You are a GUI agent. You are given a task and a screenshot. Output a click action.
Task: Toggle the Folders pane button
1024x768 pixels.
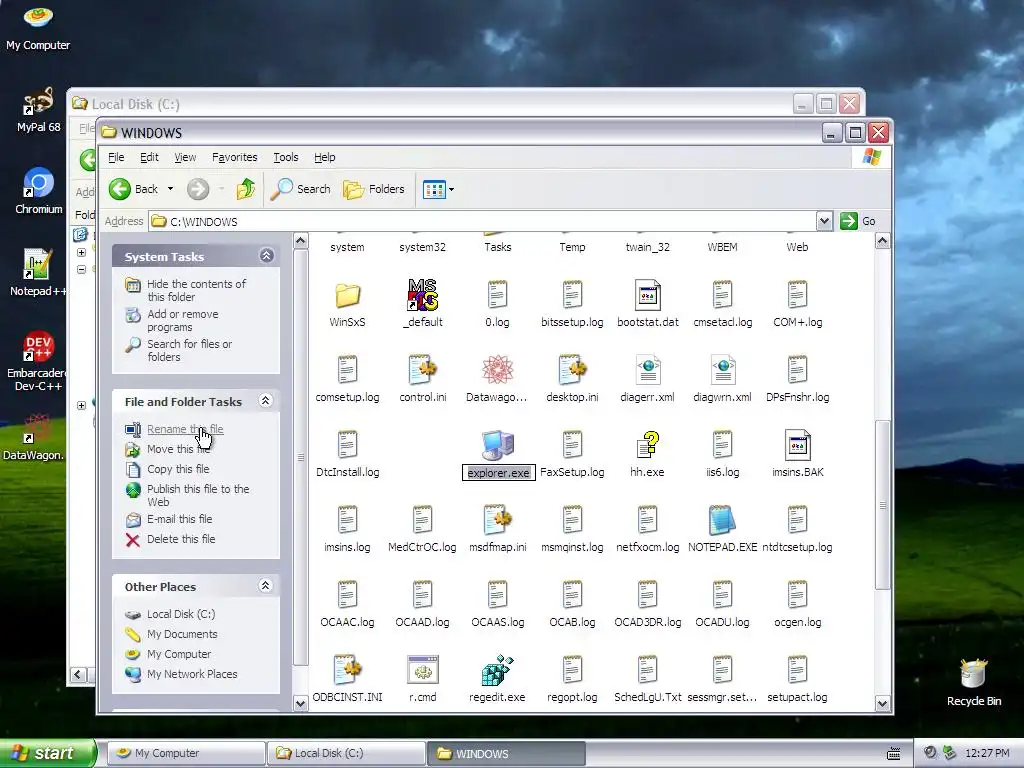tap(374, 189)
